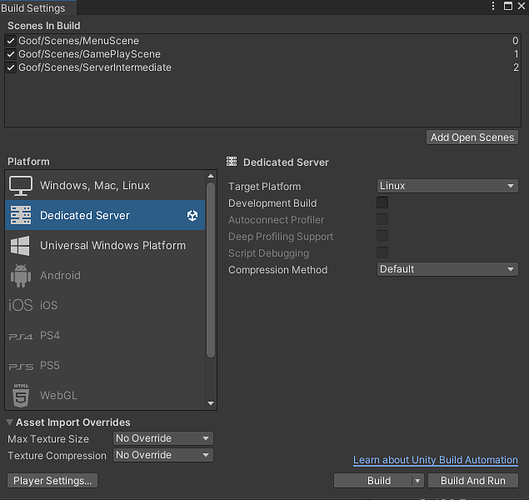Screen dimensions: 529x500
Task: Select the Windows, Mac, Linux monitor icon
Action: pos(21,186)
